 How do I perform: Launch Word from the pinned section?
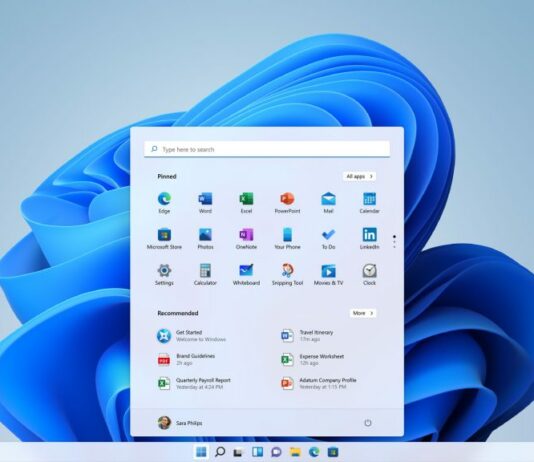[x=205, y=203]
